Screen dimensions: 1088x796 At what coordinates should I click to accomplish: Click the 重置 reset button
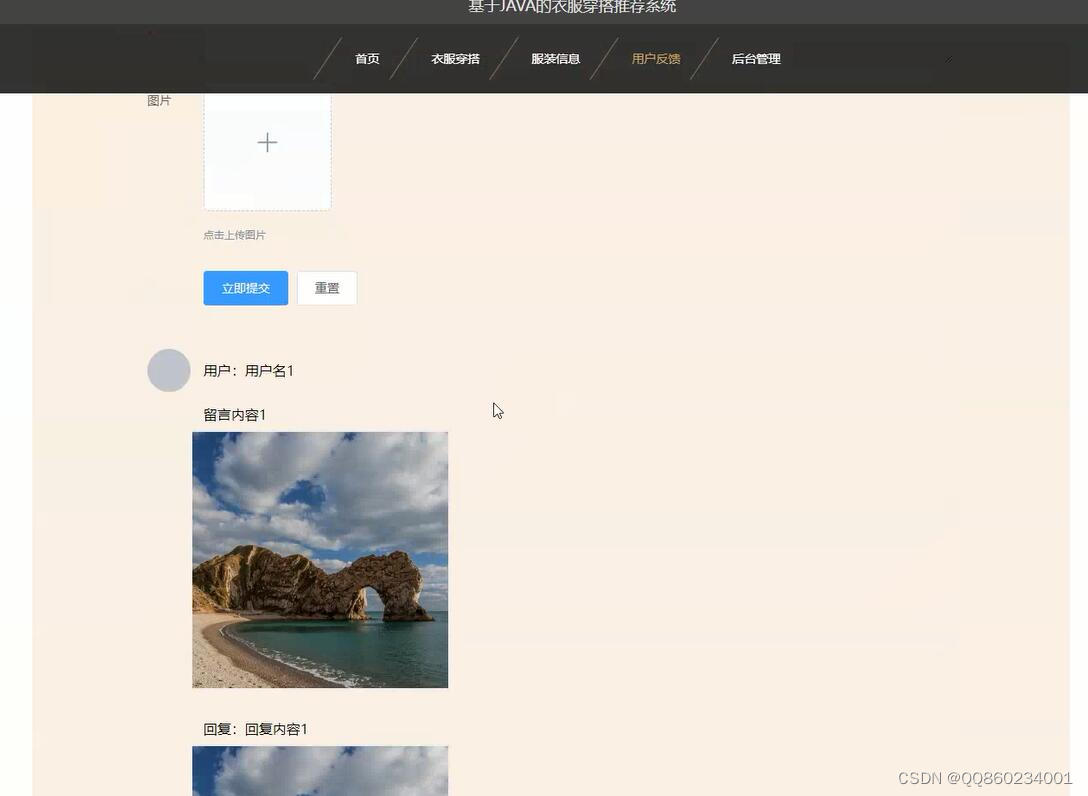[327, 288]
